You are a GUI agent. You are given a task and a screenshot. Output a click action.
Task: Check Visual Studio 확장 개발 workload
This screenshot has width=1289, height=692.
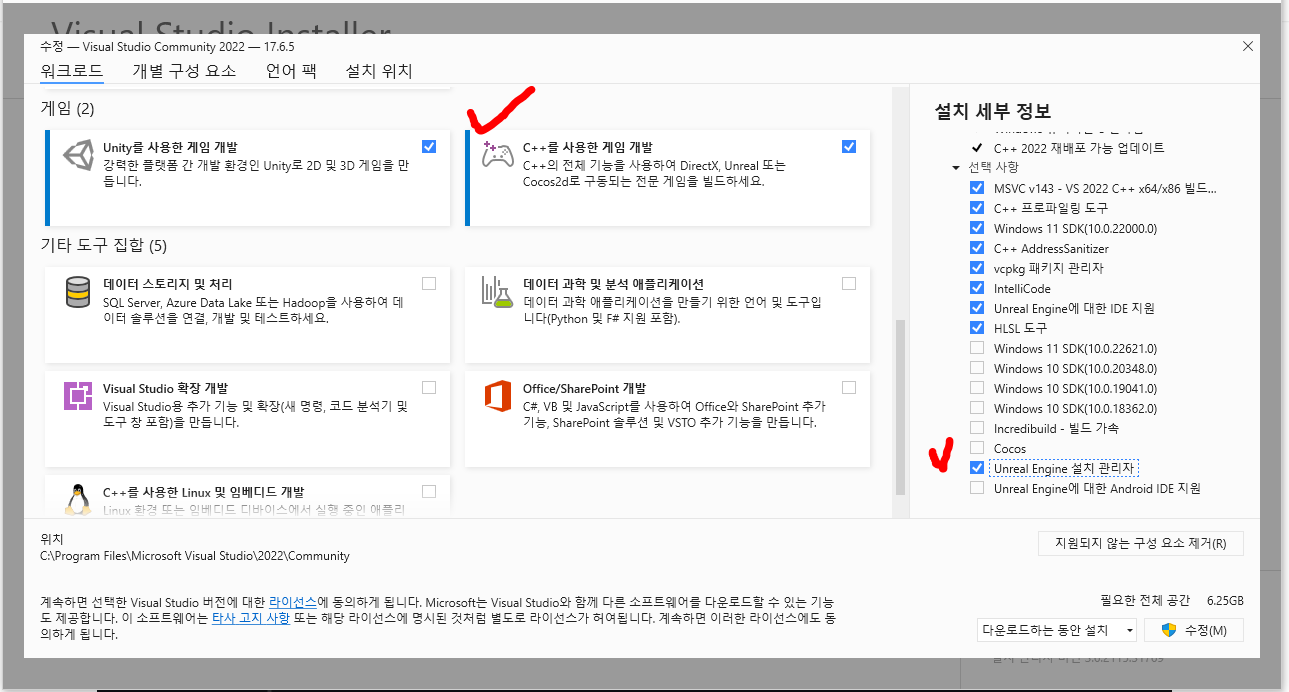click(x=429, y=387)
